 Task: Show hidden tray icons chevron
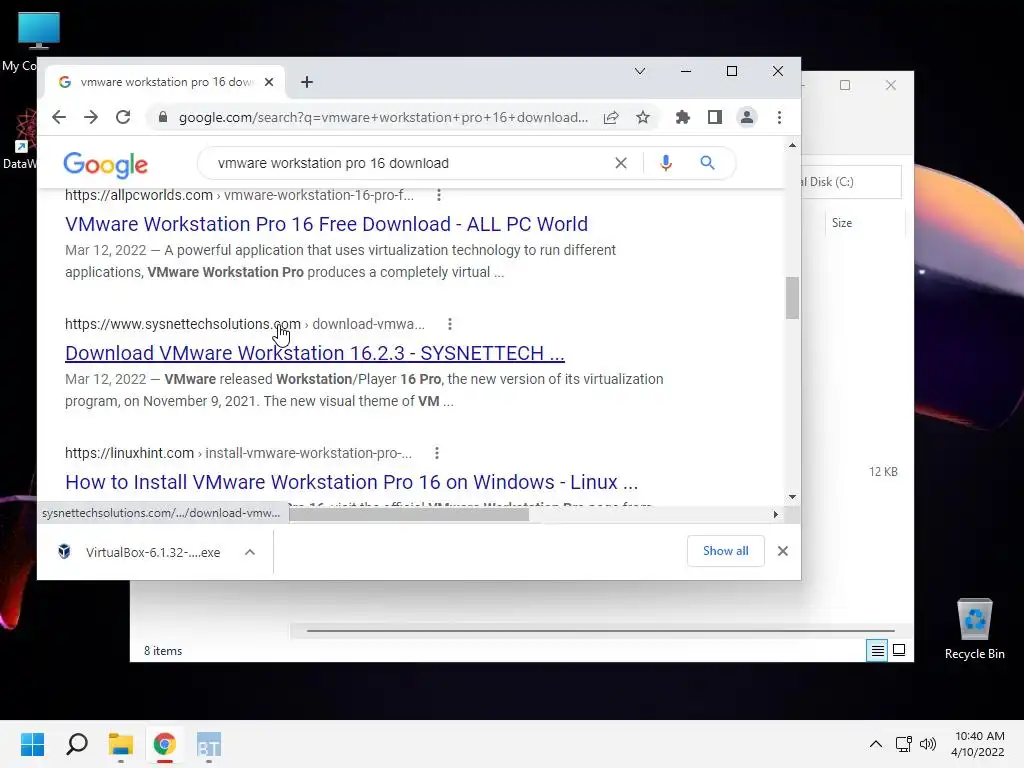point(876,744)
